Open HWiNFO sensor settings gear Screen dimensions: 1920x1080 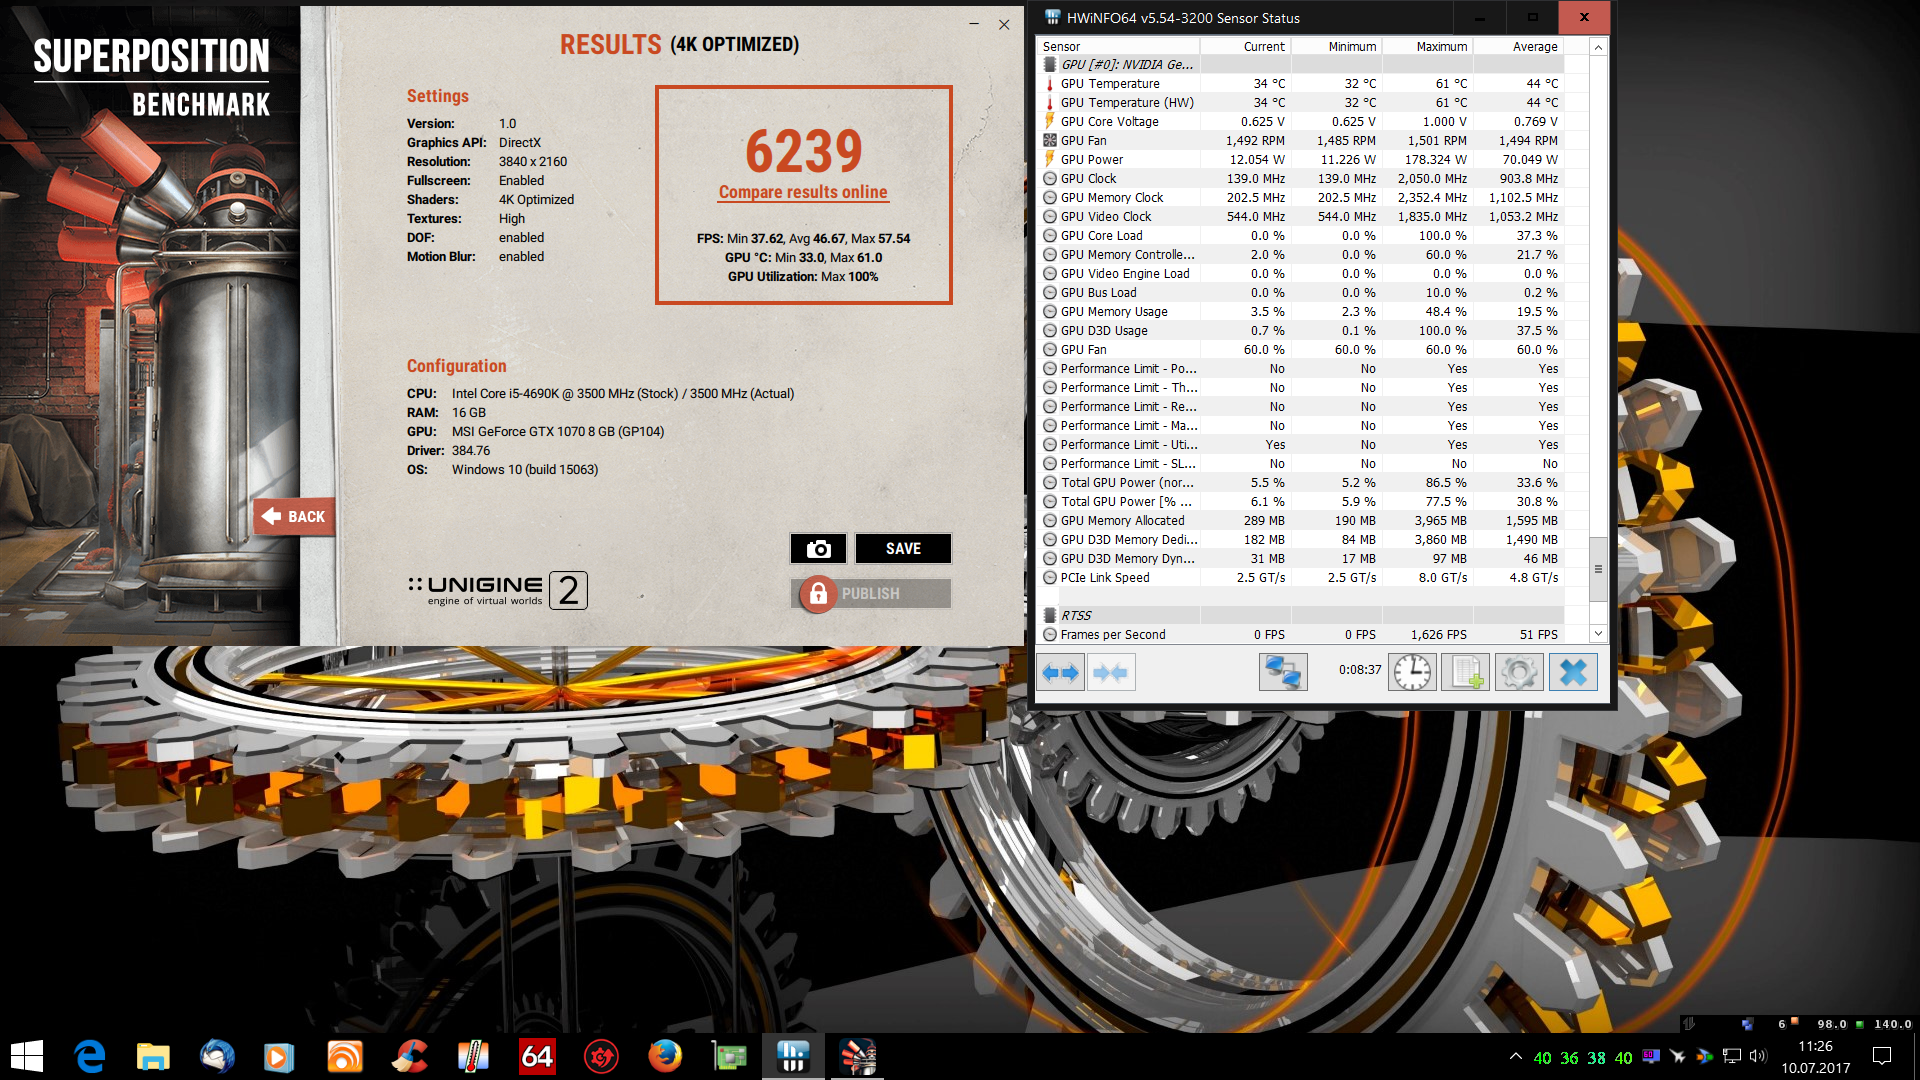1519,673
